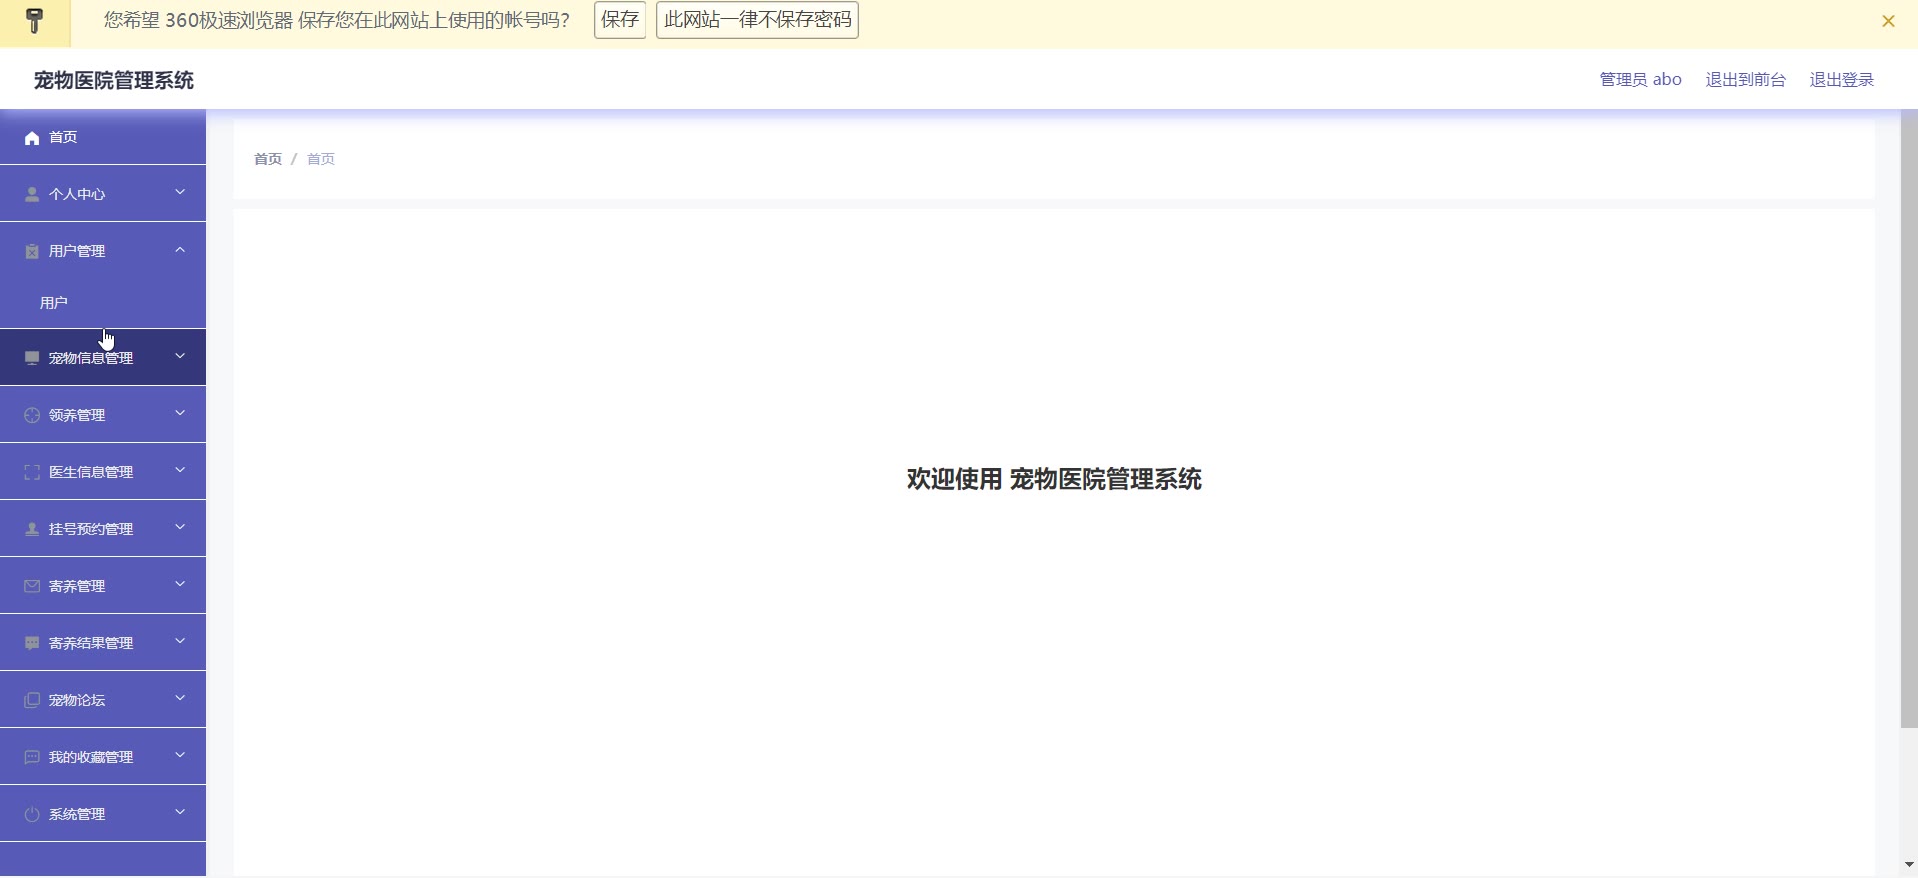The width and height of the screenshot is (1918, 878).
Task: Click the monitor icon for 宠物信息管理
Action: [x=32, y=359]
